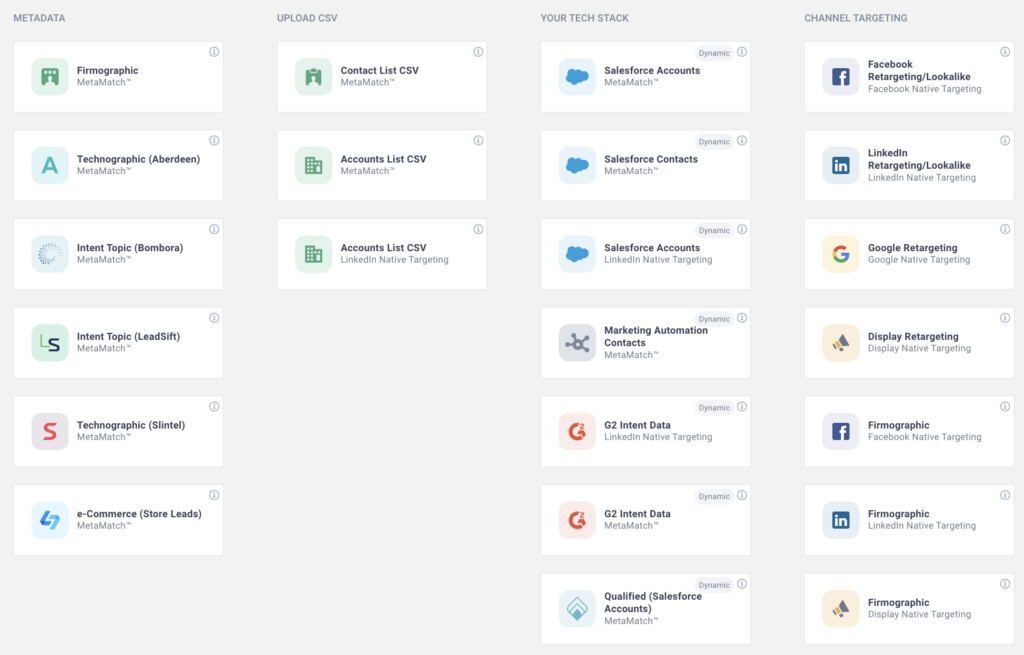
Task: Select Firmographic Facebook Native Targeting icon
Action: tap(841, 431)
